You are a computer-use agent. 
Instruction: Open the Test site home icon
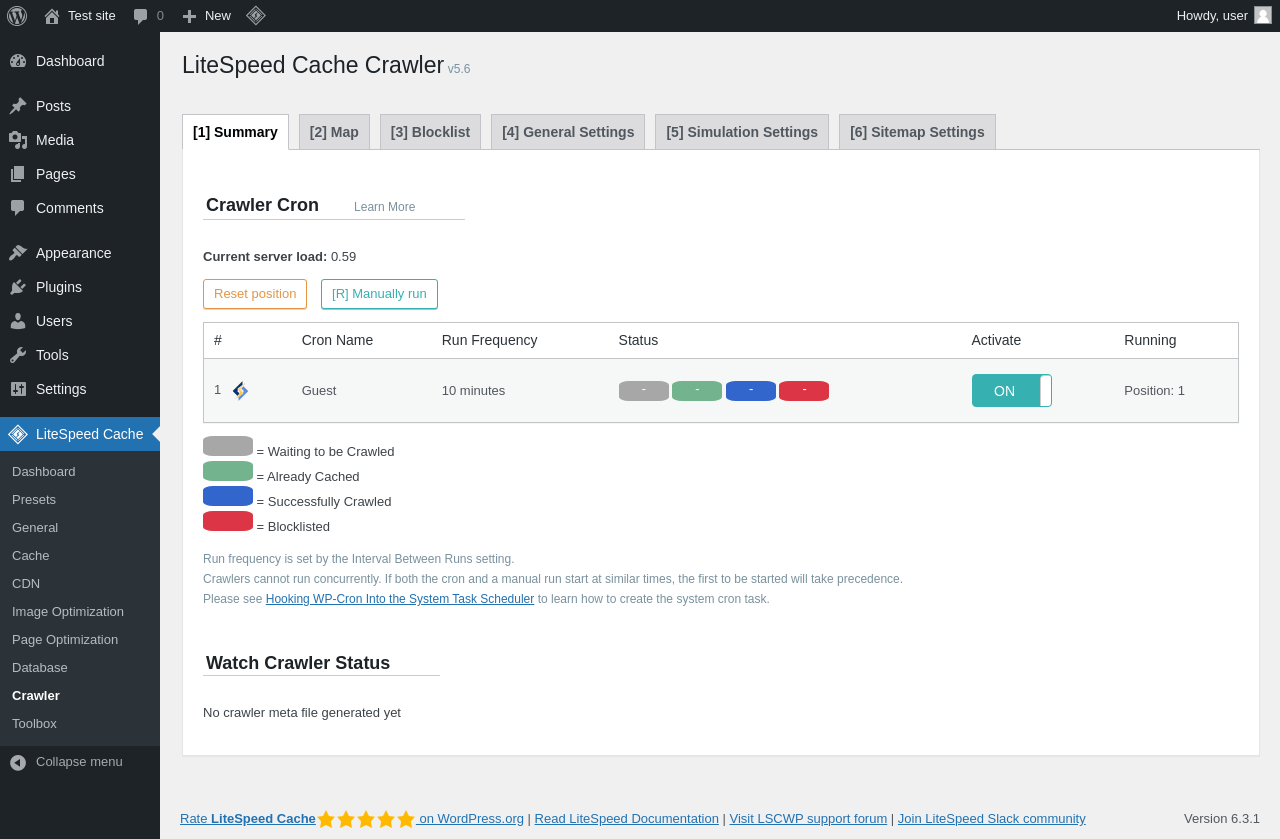(52, 16)
